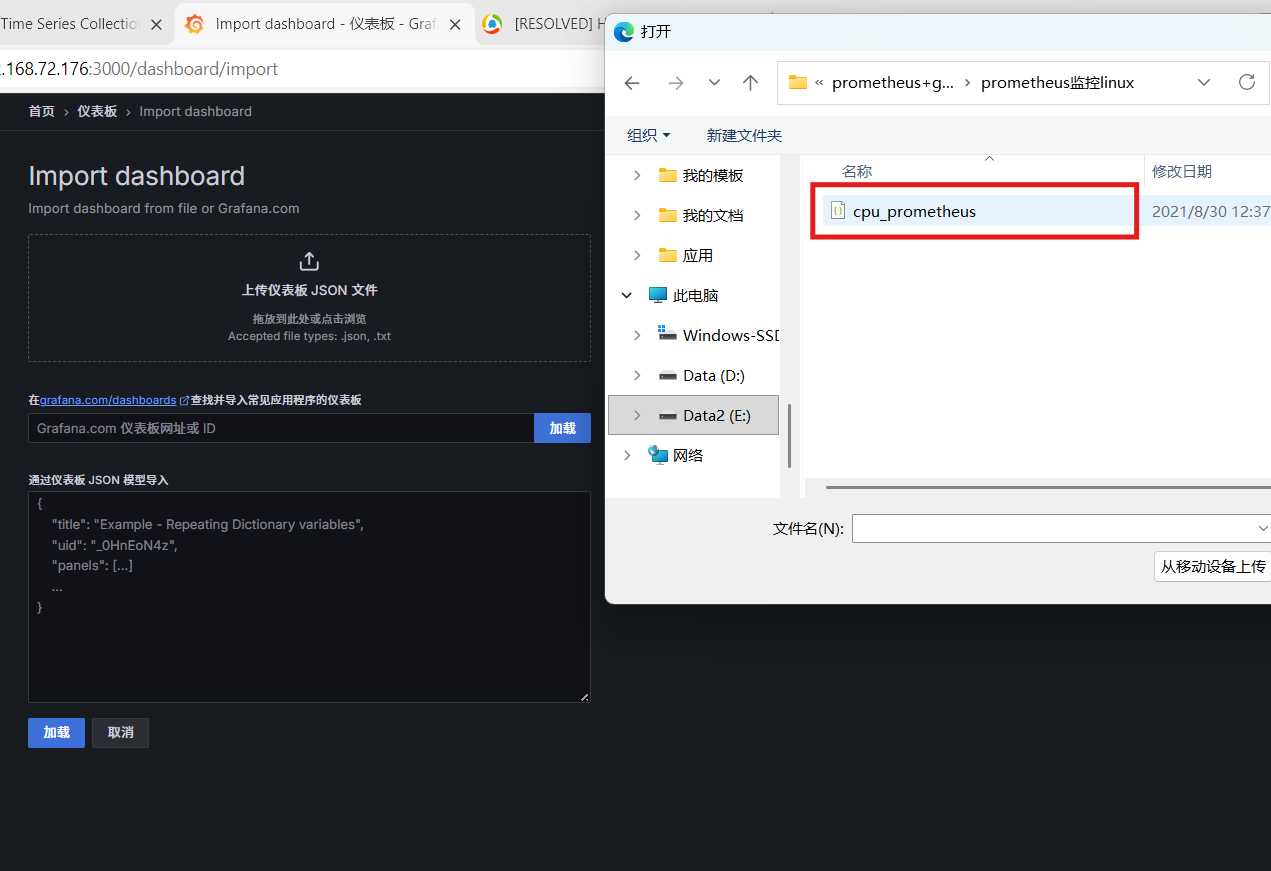Image resolution: width=1271 pixels, height=871 pixels.
Task: Open recent locations dropdown in file dialog
Action: coord(714,83)
